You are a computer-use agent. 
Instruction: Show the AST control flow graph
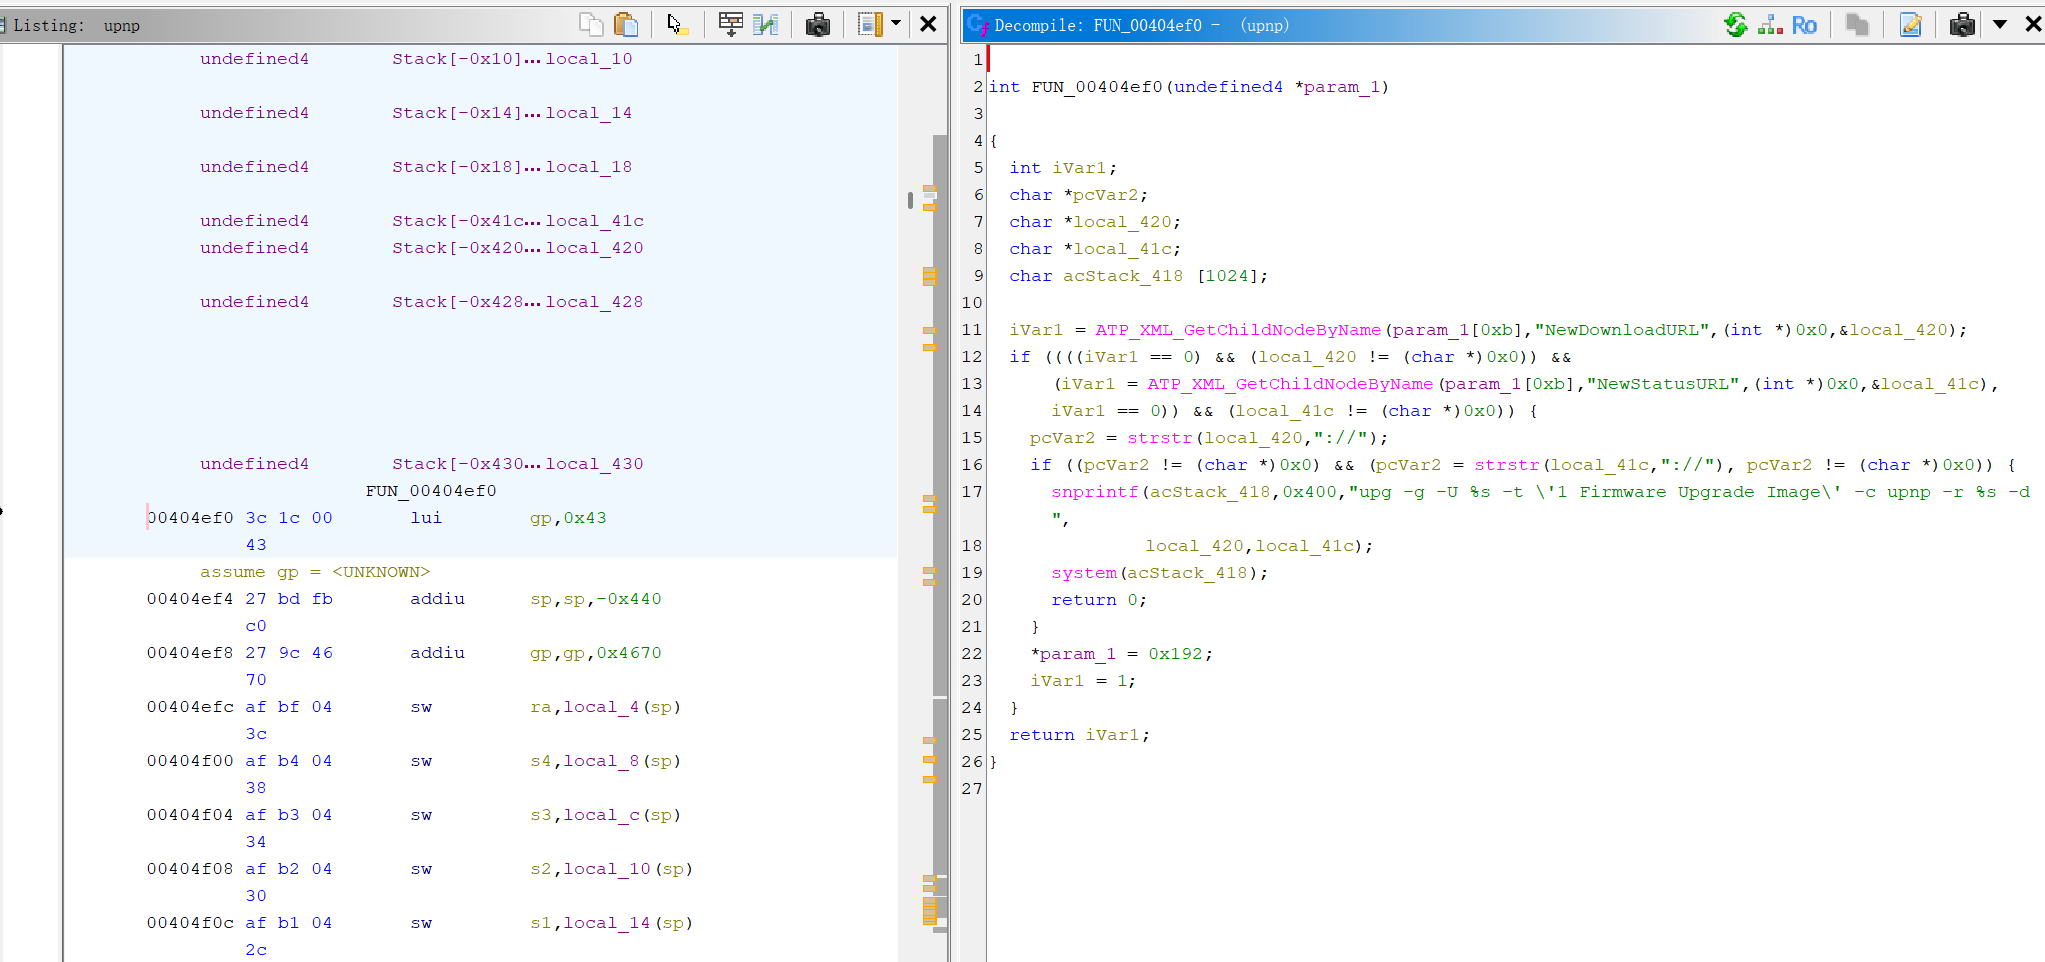1770,24
